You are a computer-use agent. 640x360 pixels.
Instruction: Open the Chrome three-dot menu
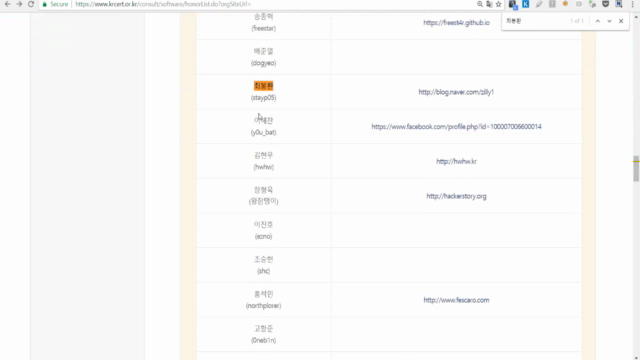tap(632, 4)
